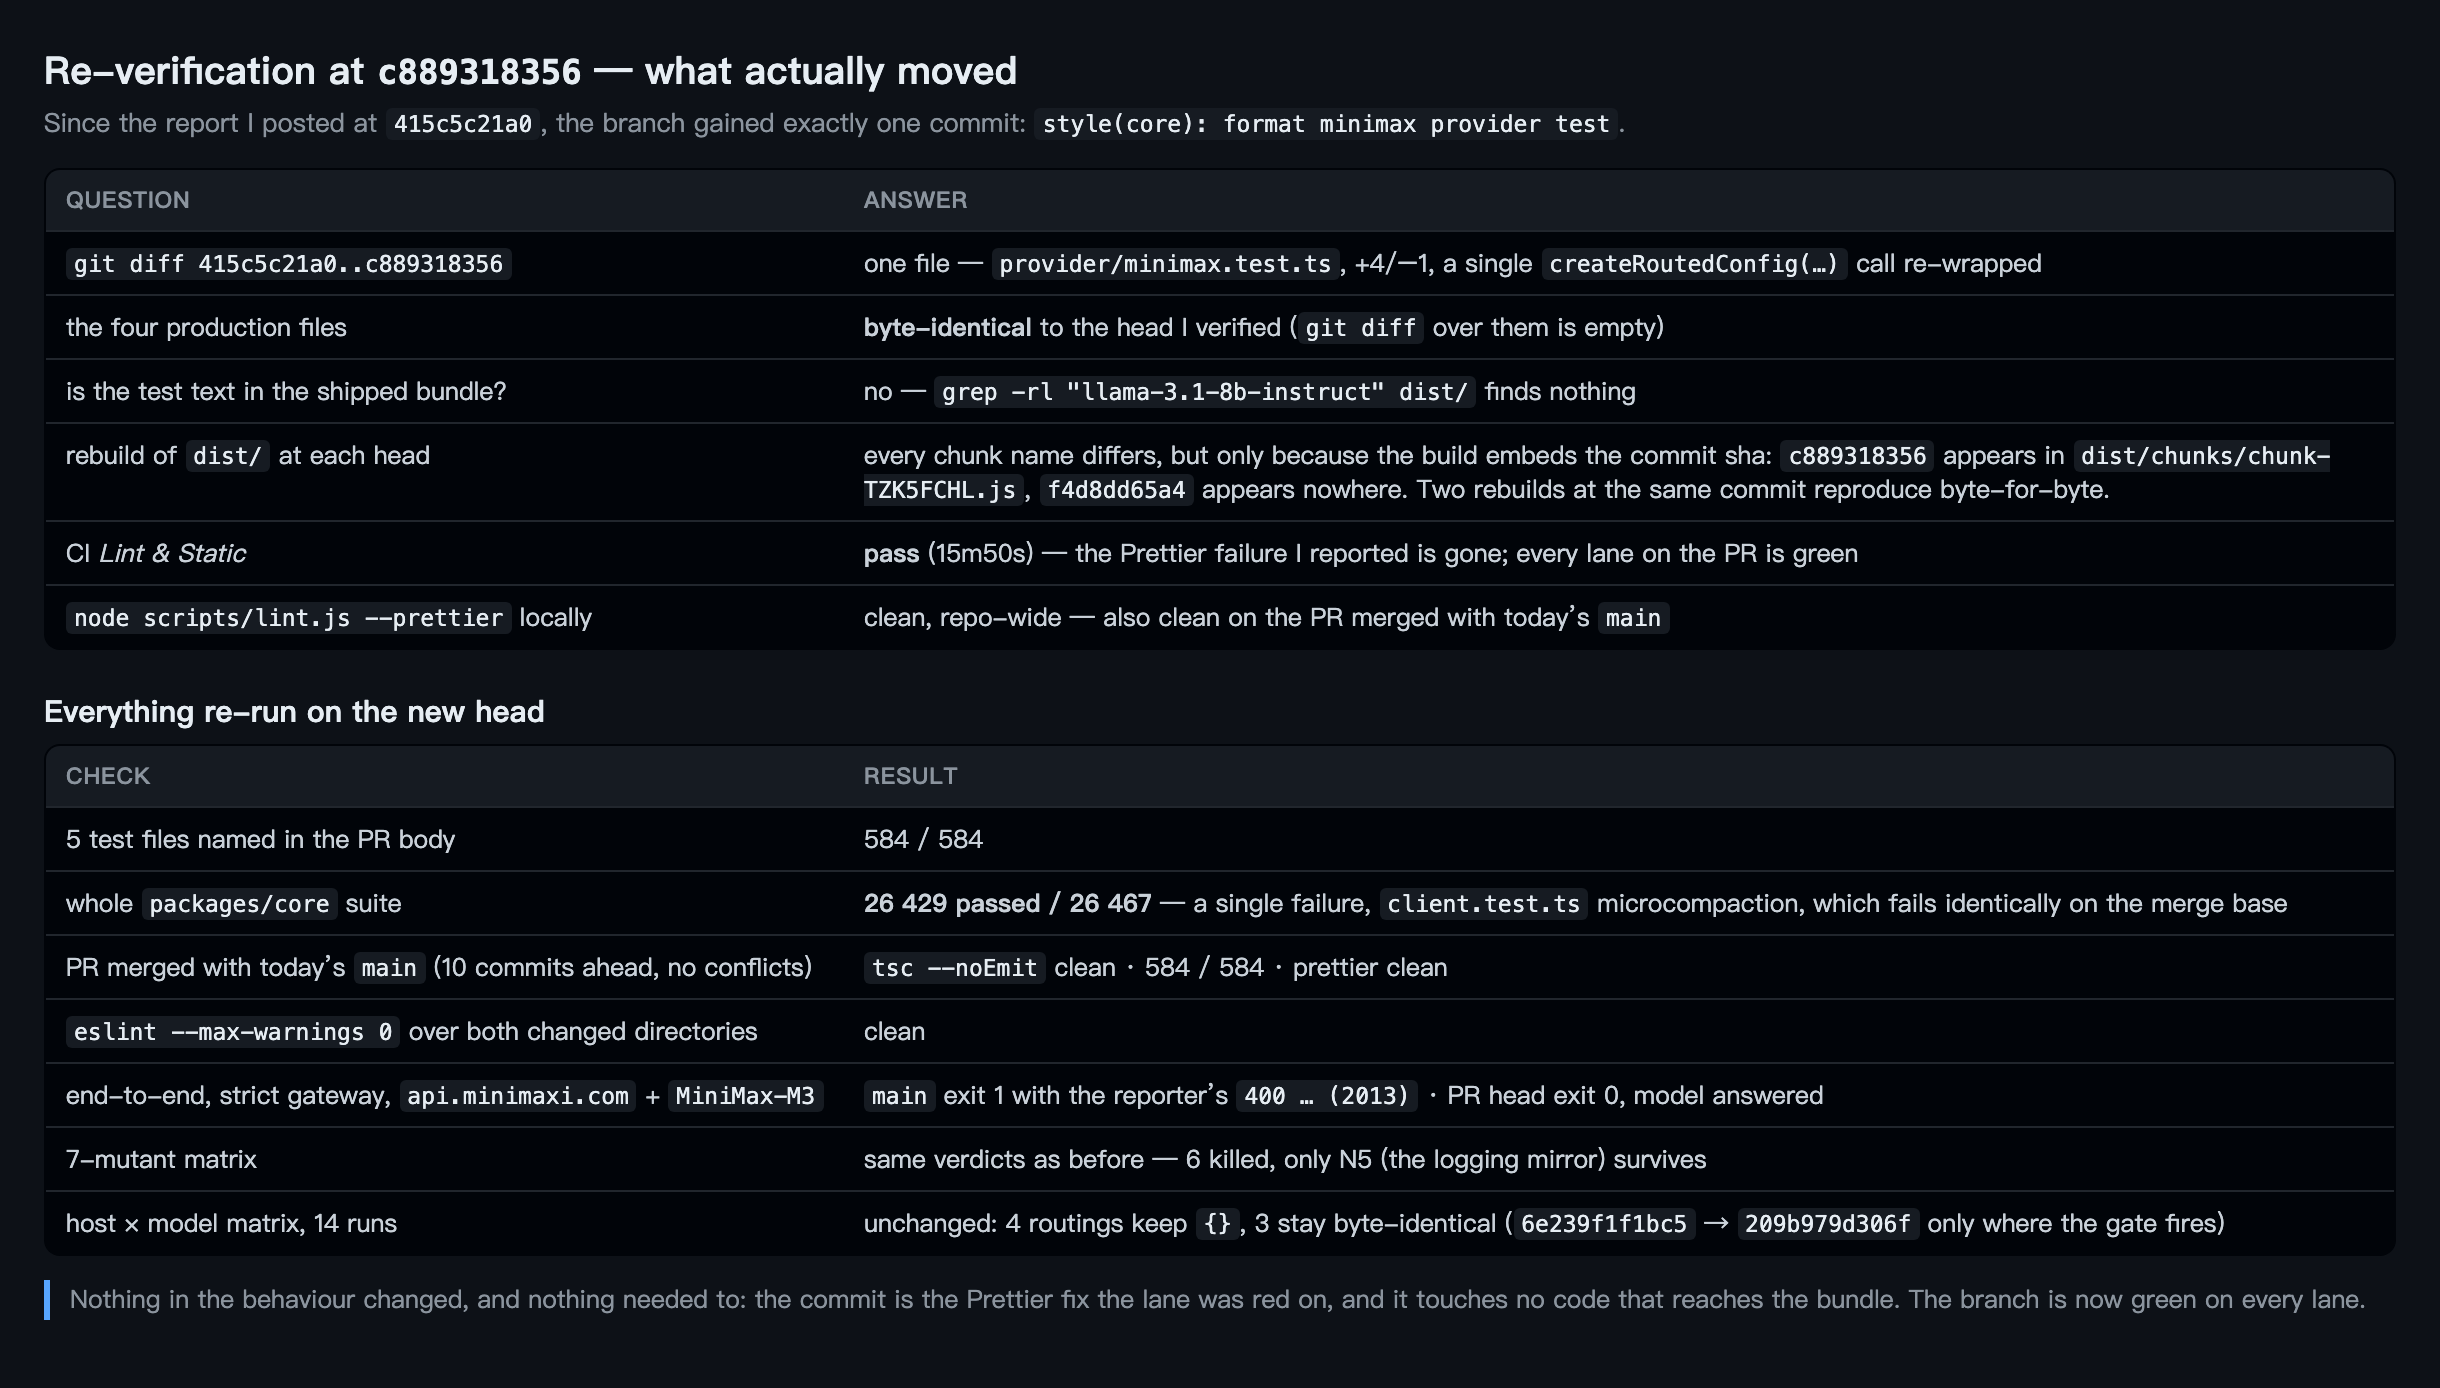Screen dimensions: 2440x1388
Task: Select the style(core) commit message code chip
Action: click(1326, 124)
